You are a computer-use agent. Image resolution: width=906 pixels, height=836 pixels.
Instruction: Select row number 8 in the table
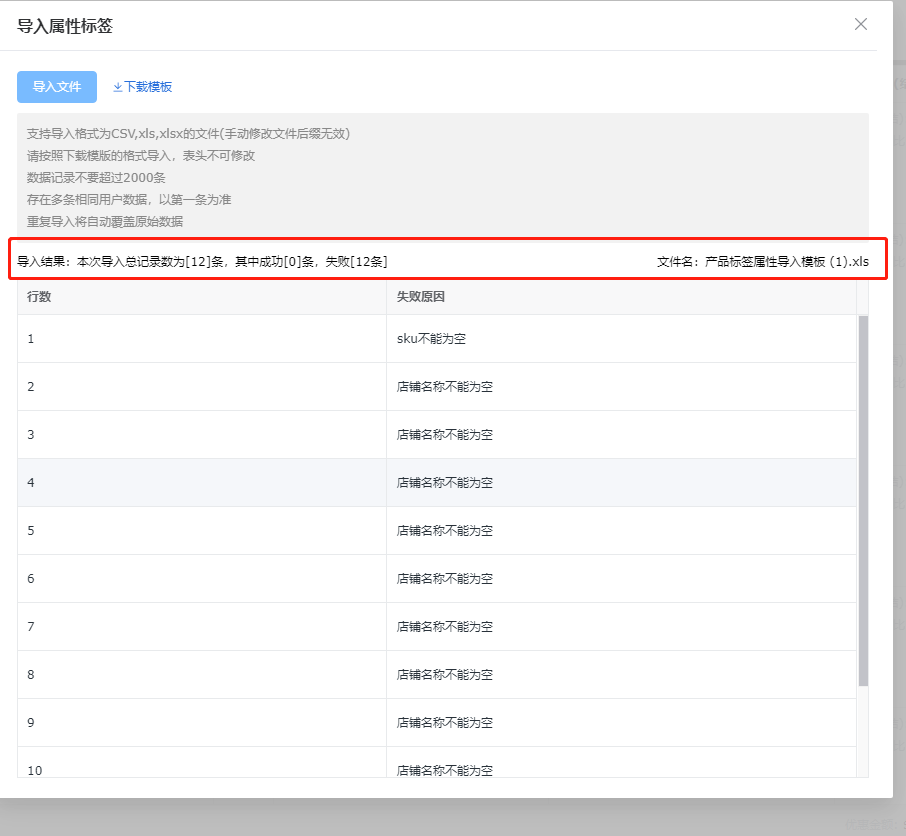(31, 674)
